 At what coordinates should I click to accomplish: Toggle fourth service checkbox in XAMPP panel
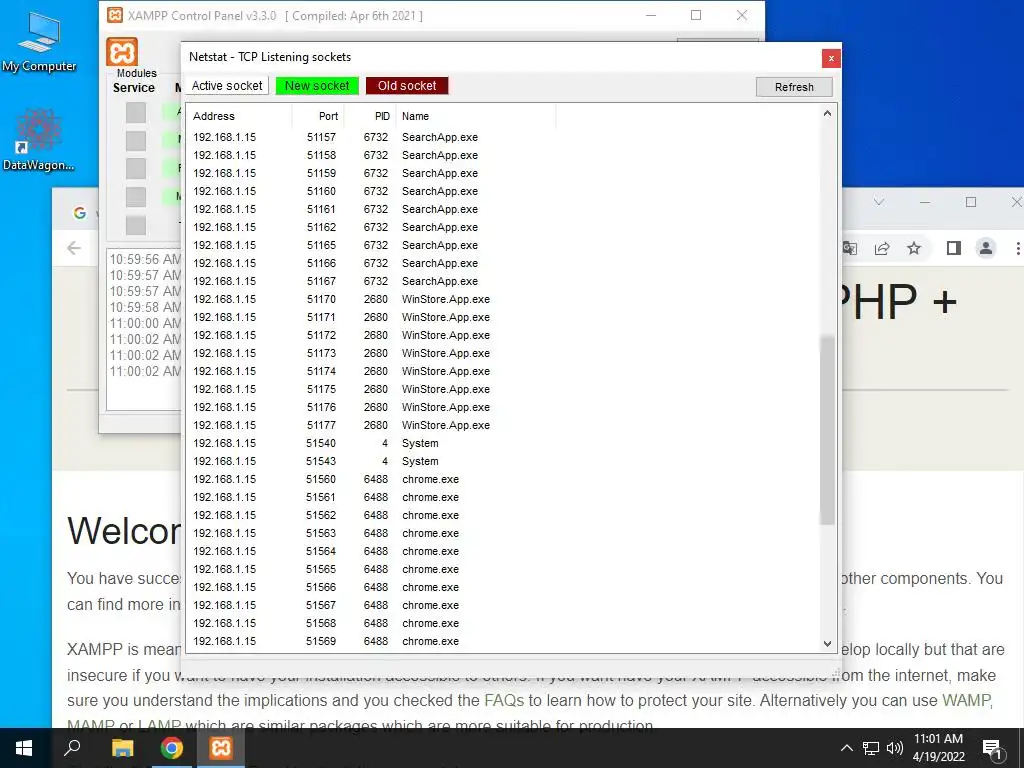click(x=136, y=197)
